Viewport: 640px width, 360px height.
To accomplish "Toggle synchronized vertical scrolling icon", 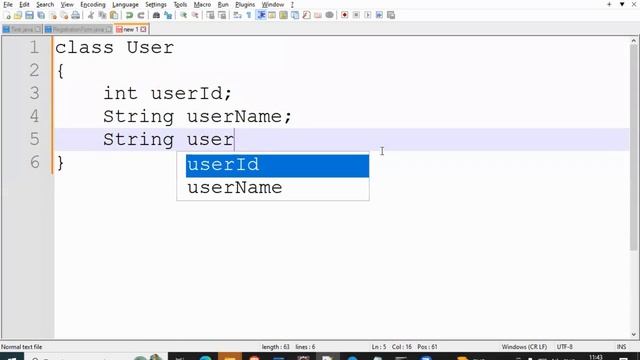I will click(x=210, y=16).
